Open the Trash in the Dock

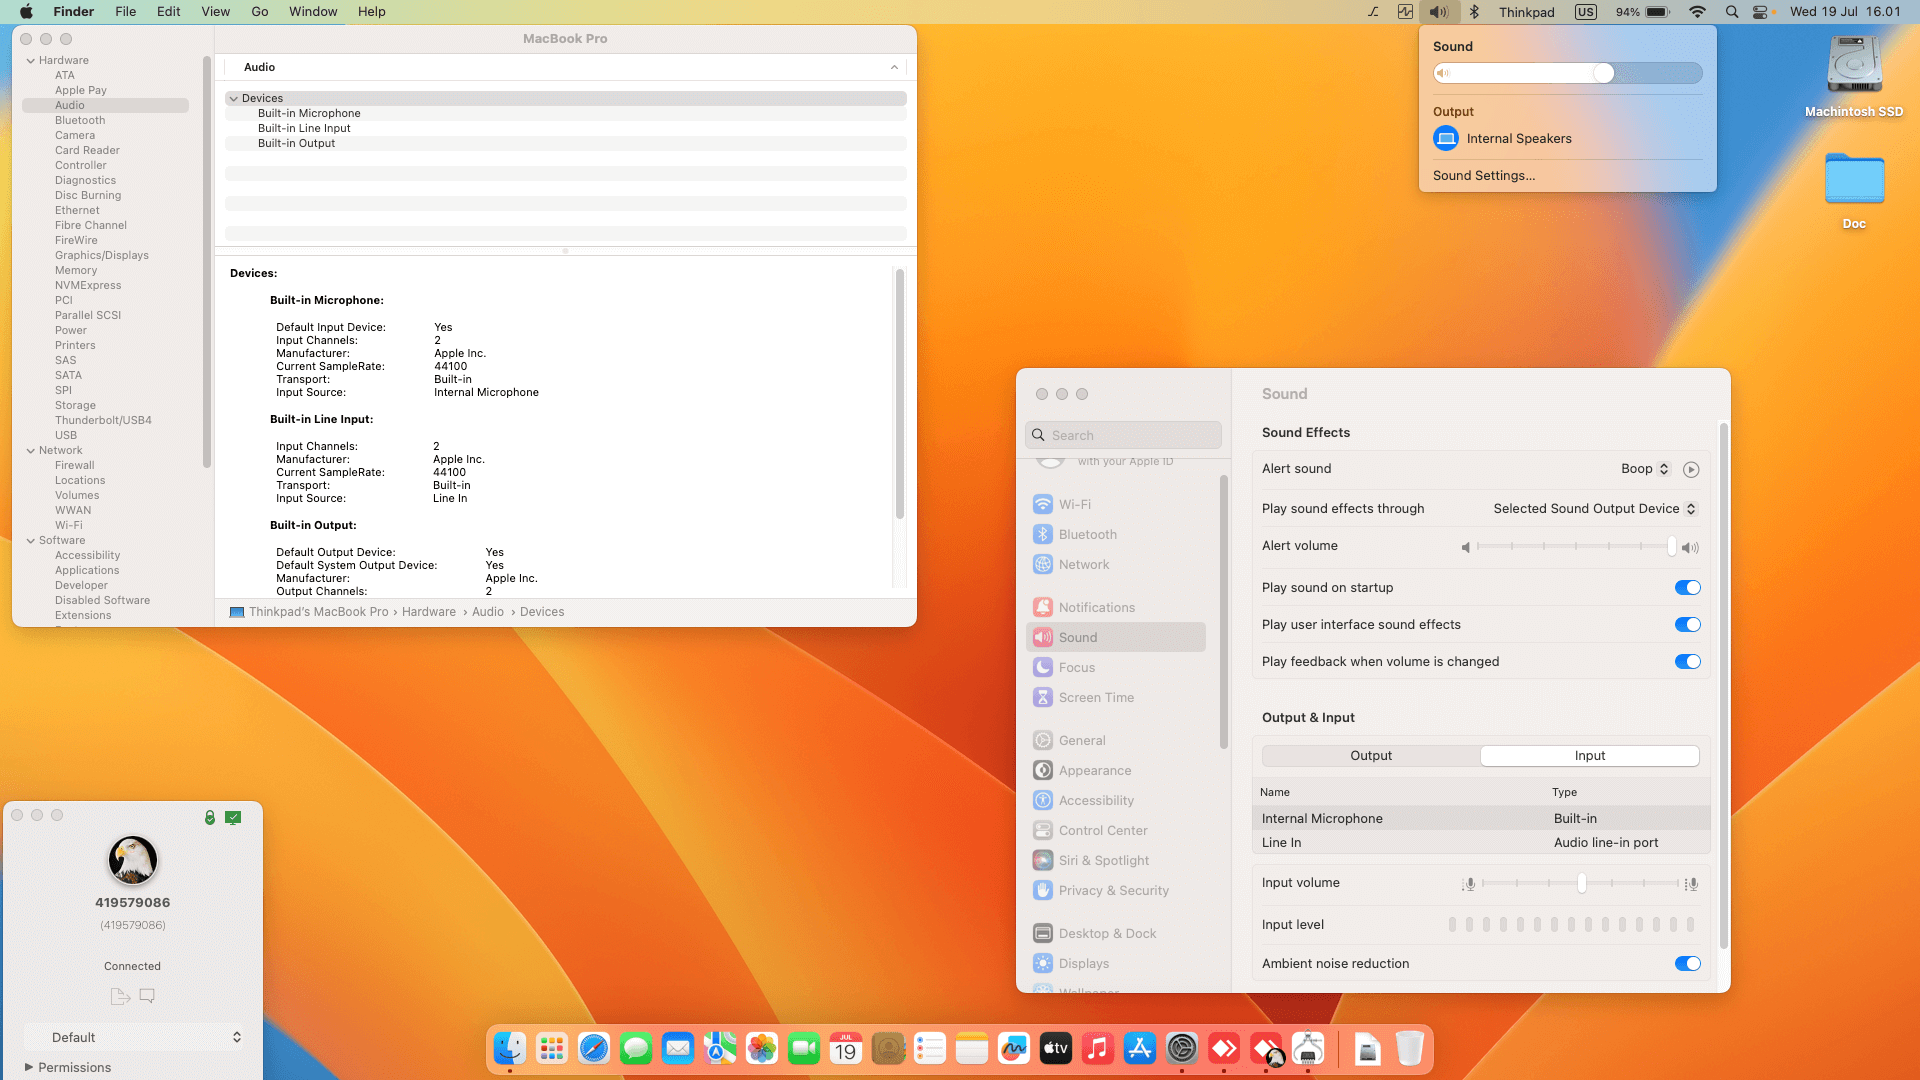click(1410, 1048)
